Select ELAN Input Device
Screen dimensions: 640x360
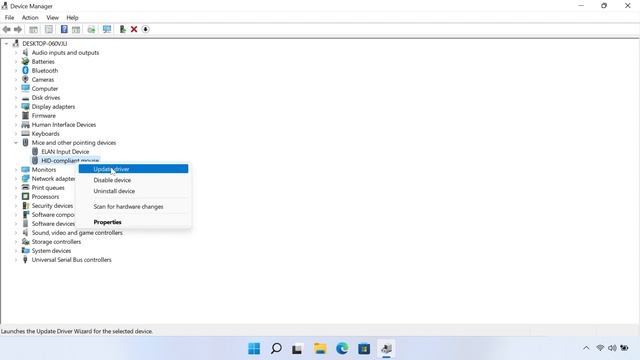[65, 152]
